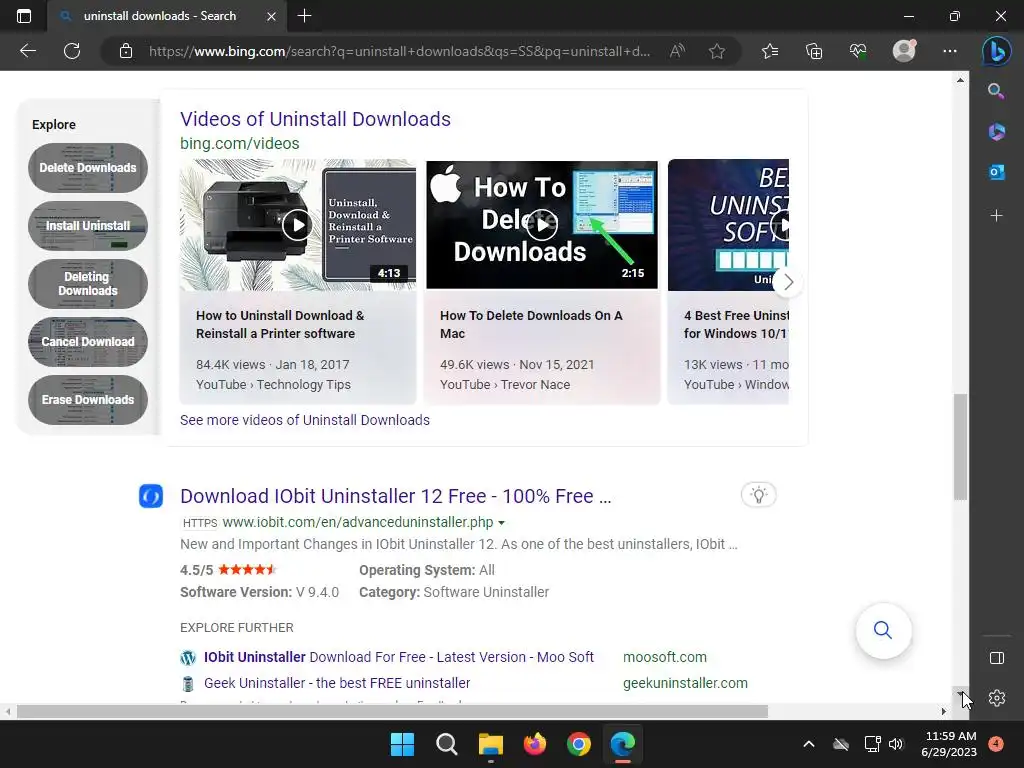
Task: Show hidden system tray icons
Action: pyautogui.click(x=808, y=744)
